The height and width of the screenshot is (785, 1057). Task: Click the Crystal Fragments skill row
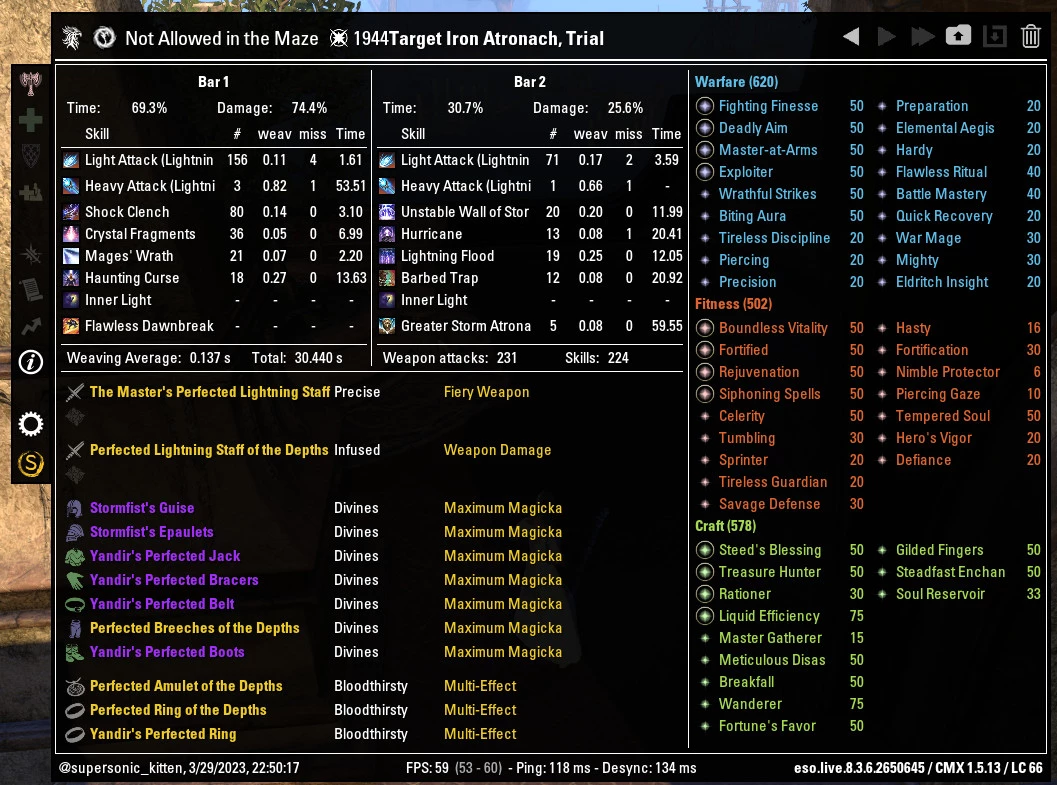[139, 234]
